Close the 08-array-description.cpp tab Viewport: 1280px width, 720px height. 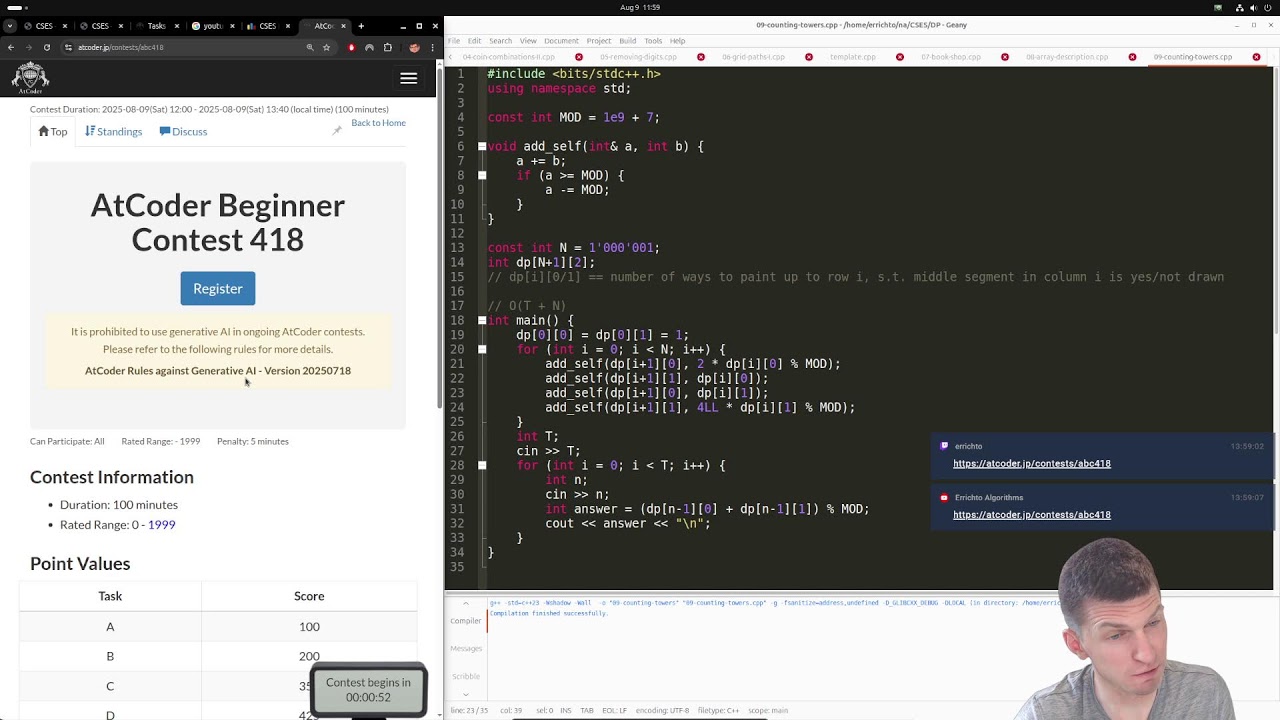tap(1132, 57)
